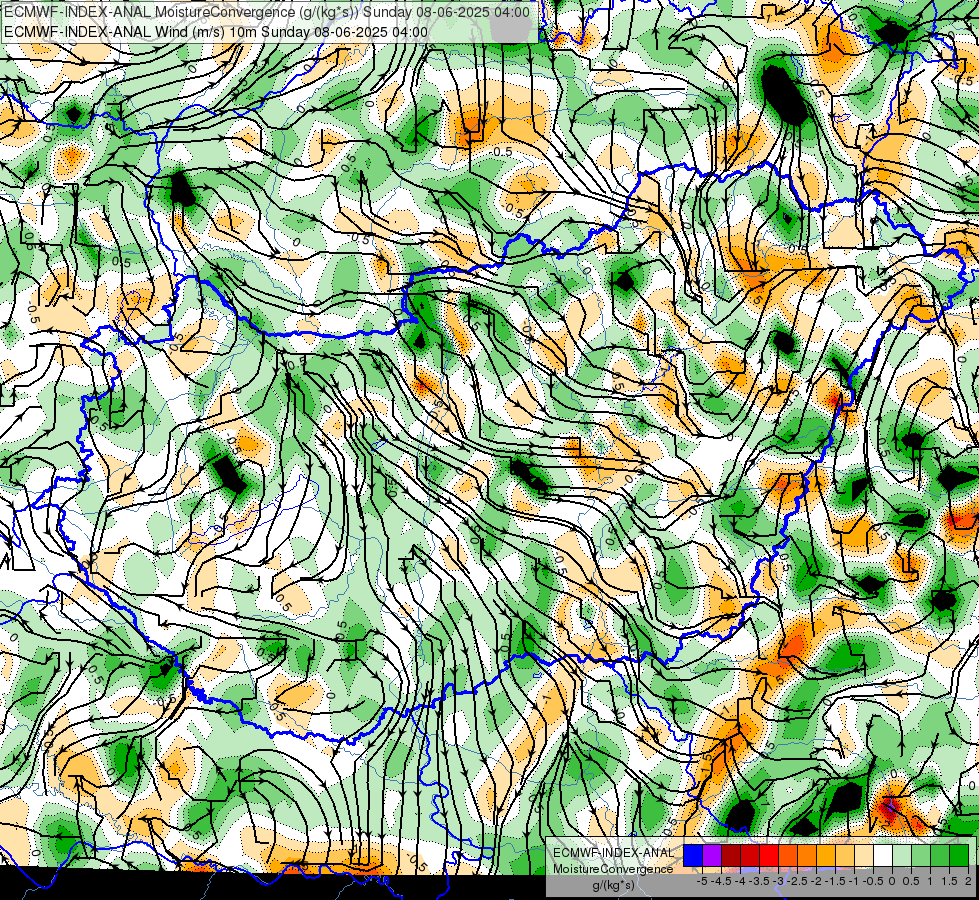Click the '-3.5' legend tick label
Image resolution: width=979 pixels, height=900 pixels.
point(760,881)
